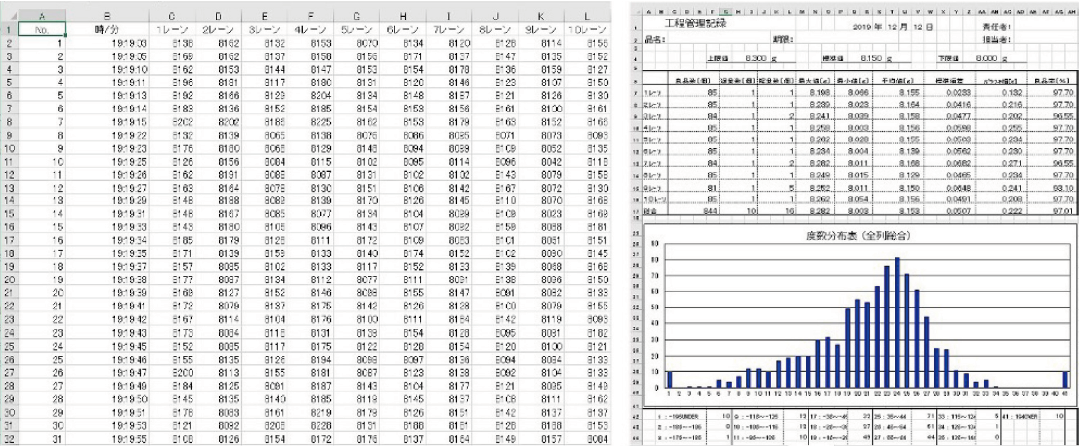This screenshot has height=446, width=1080.
Task: Click the '9レーン' header cell in left sheet
Action: [541, 29]
